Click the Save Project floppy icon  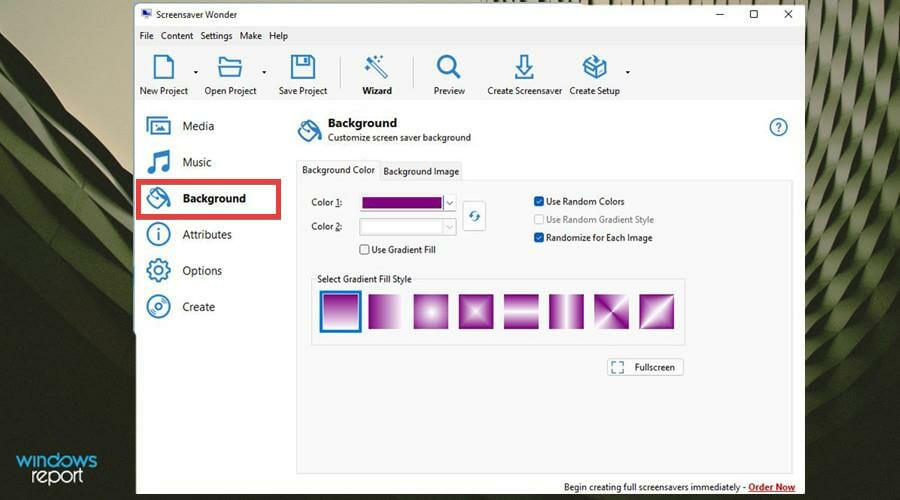[302, 67]
